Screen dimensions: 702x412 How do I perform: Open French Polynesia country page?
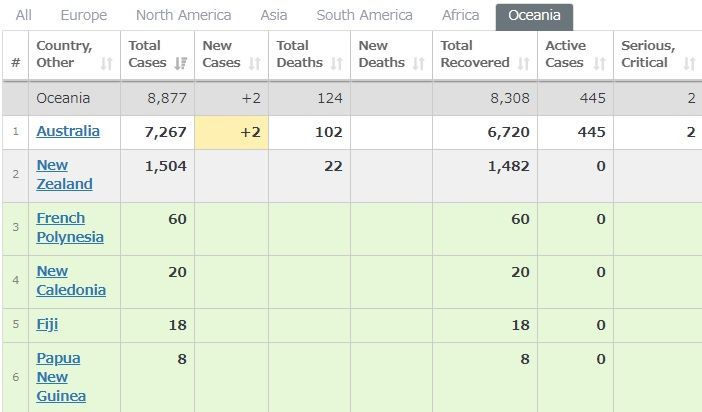pos(70,228)
